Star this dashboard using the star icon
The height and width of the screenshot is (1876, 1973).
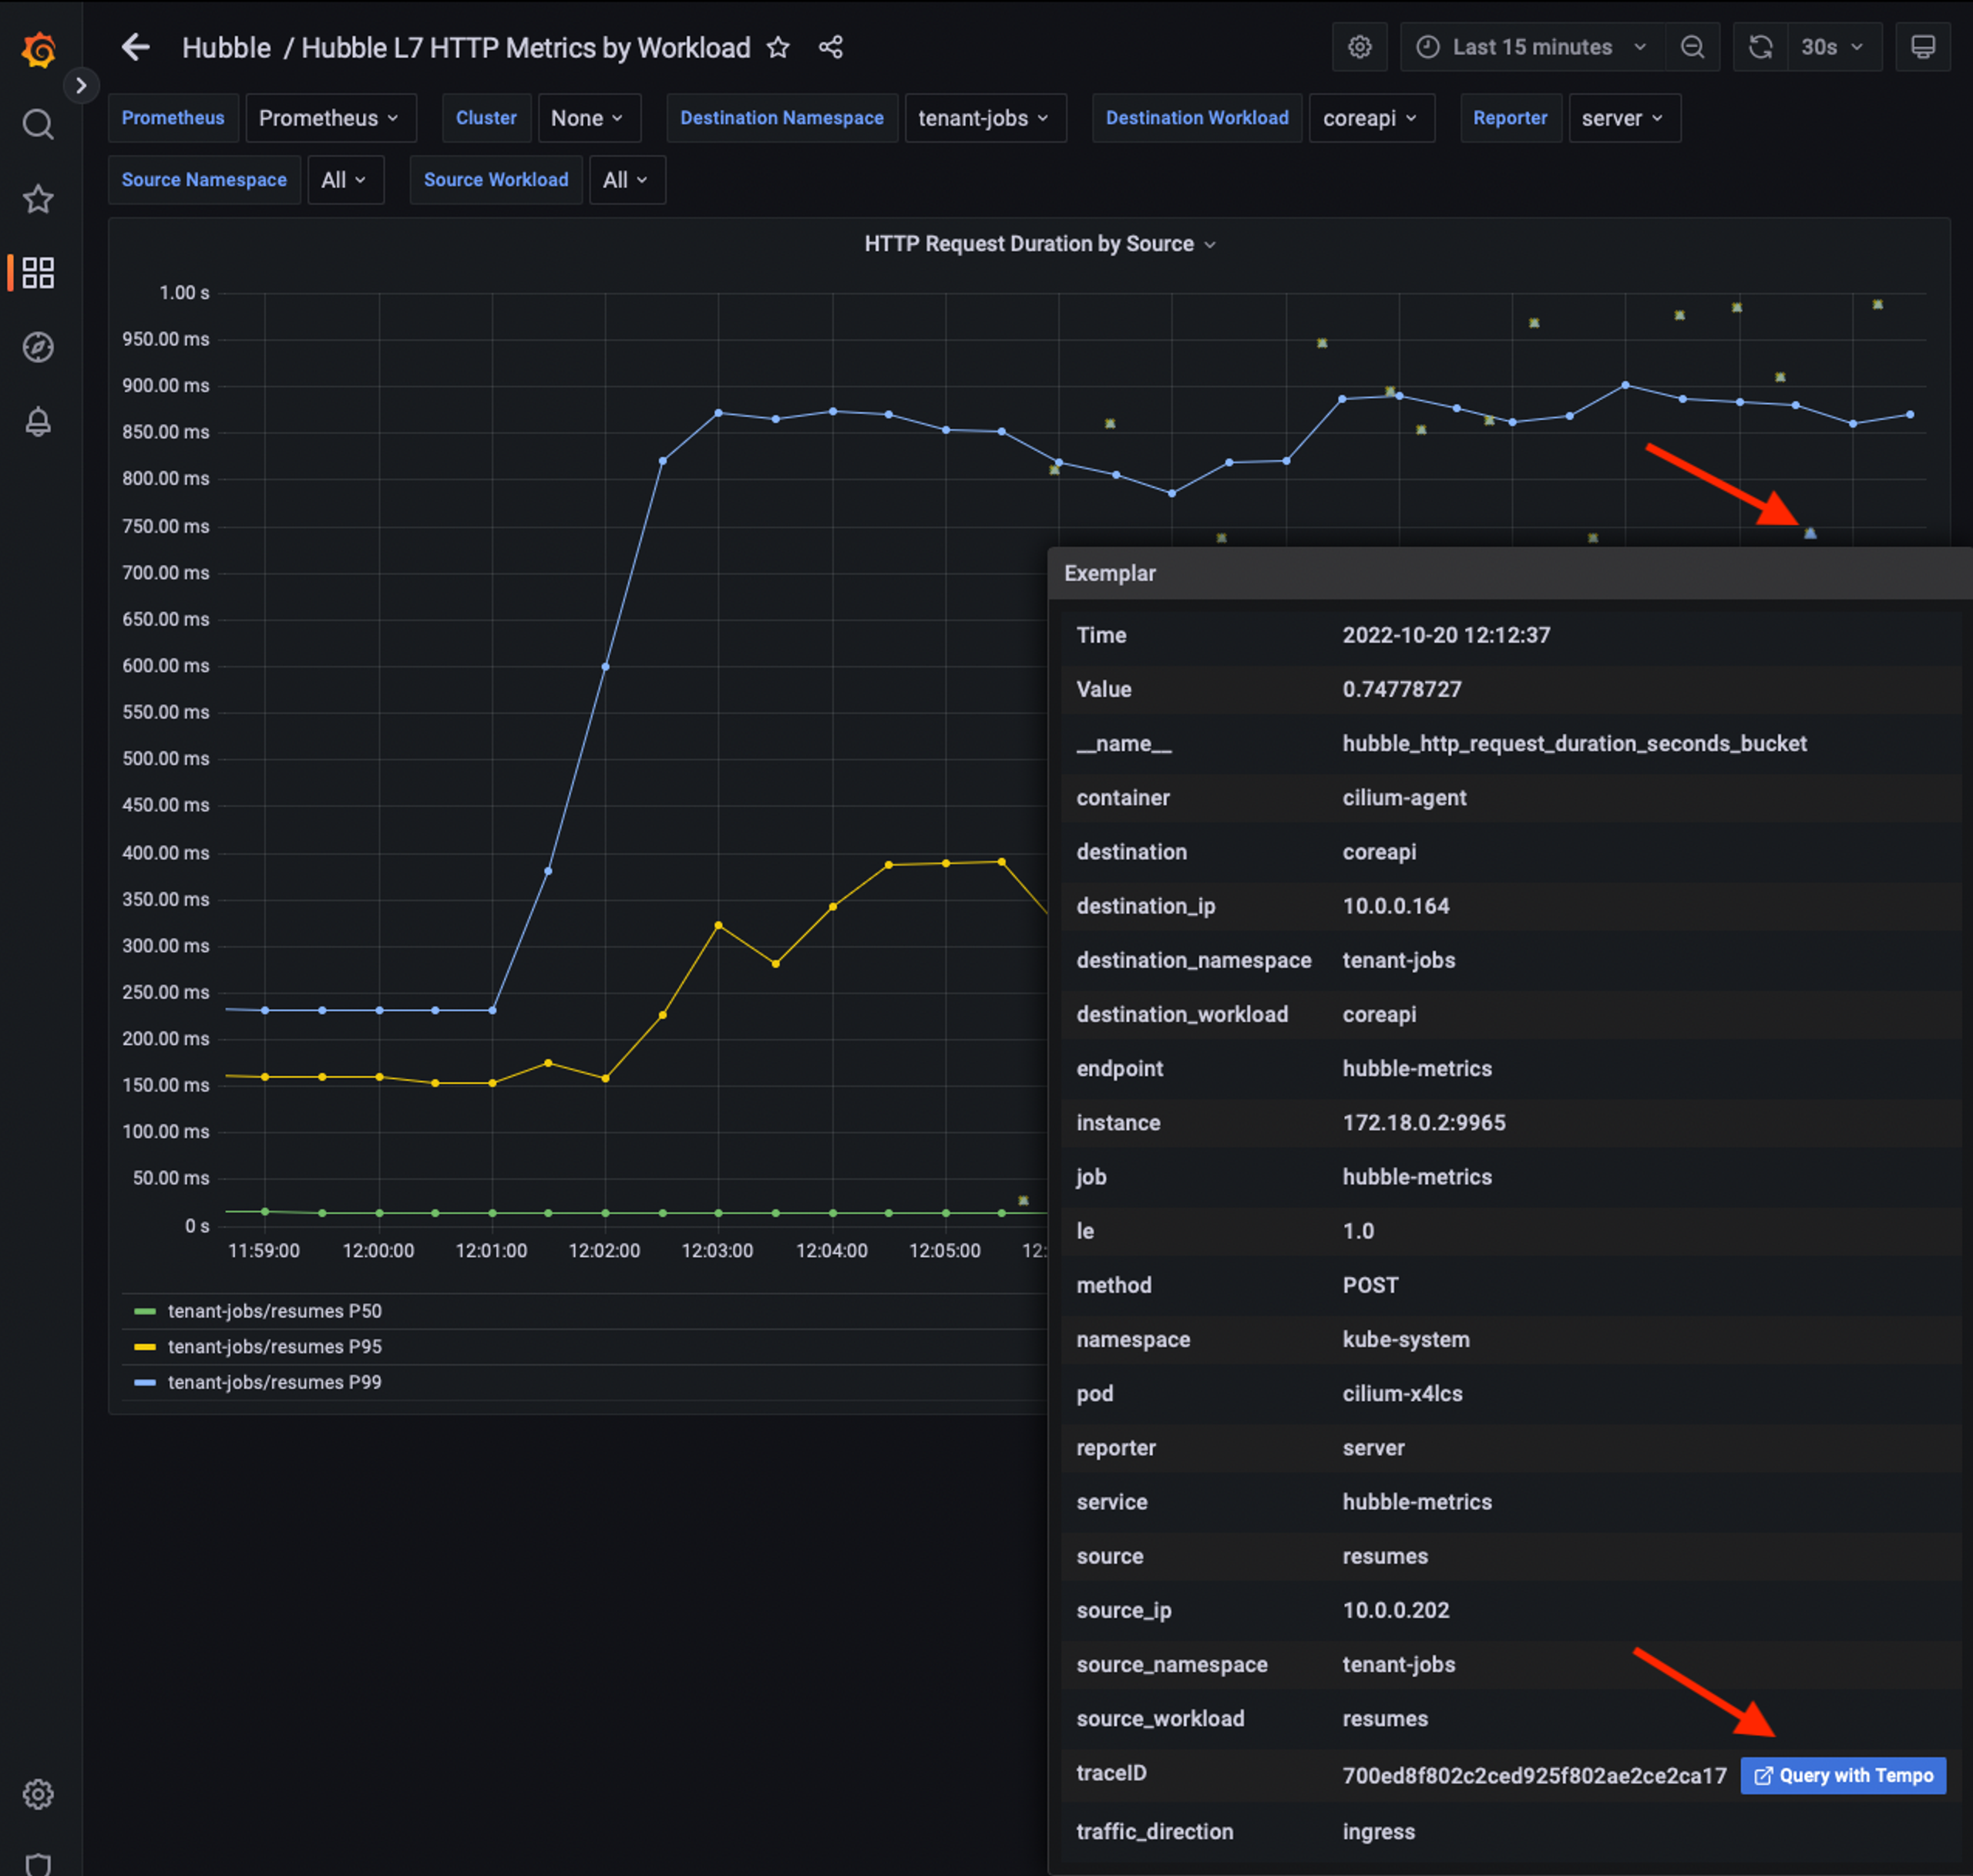[778, 47]
